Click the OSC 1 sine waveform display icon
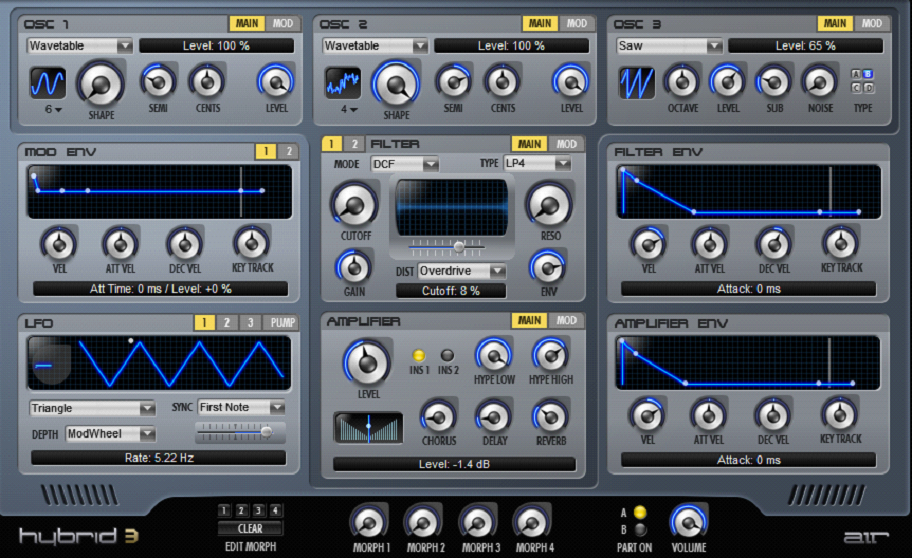The height and width of the screenshot is (558, 912). coord(48,84)
